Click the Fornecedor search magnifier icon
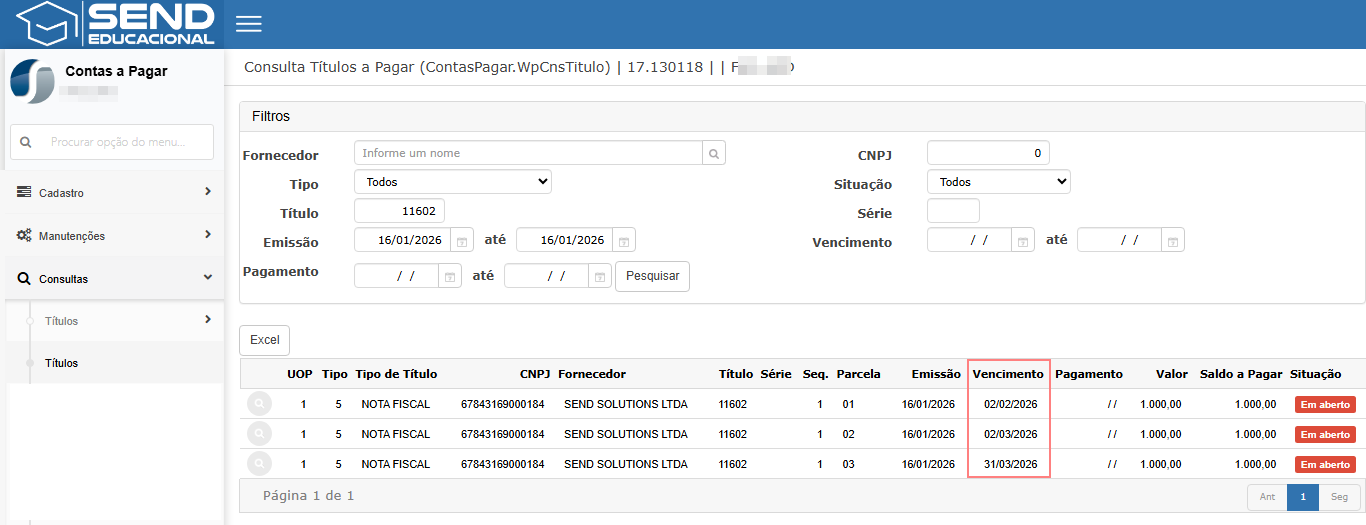The height and width of the screenshot is (525, 1366). click(714, 153)
